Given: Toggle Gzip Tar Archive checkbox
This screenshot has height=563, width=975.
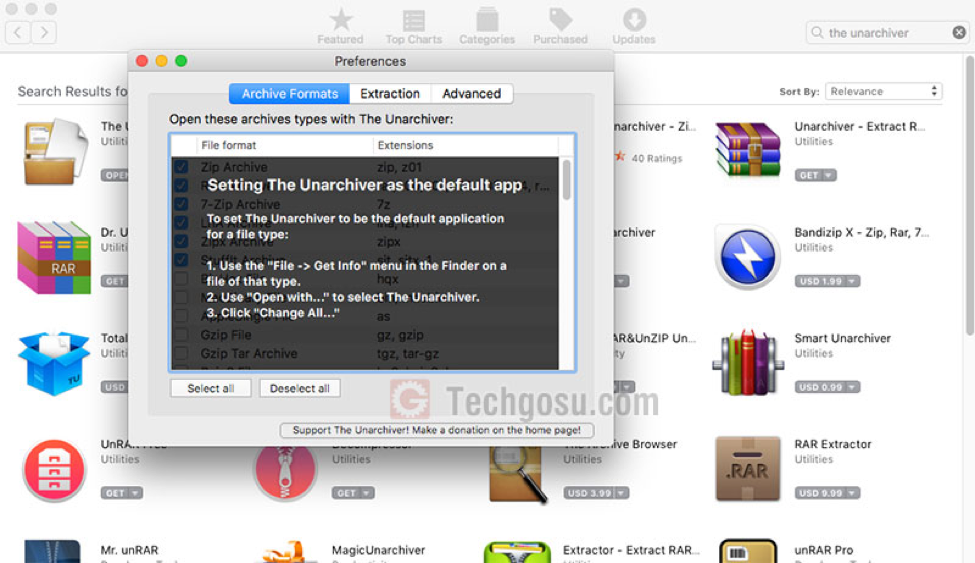Looking at the screenshot, I should pyautogui.click(x=182, y=353).
